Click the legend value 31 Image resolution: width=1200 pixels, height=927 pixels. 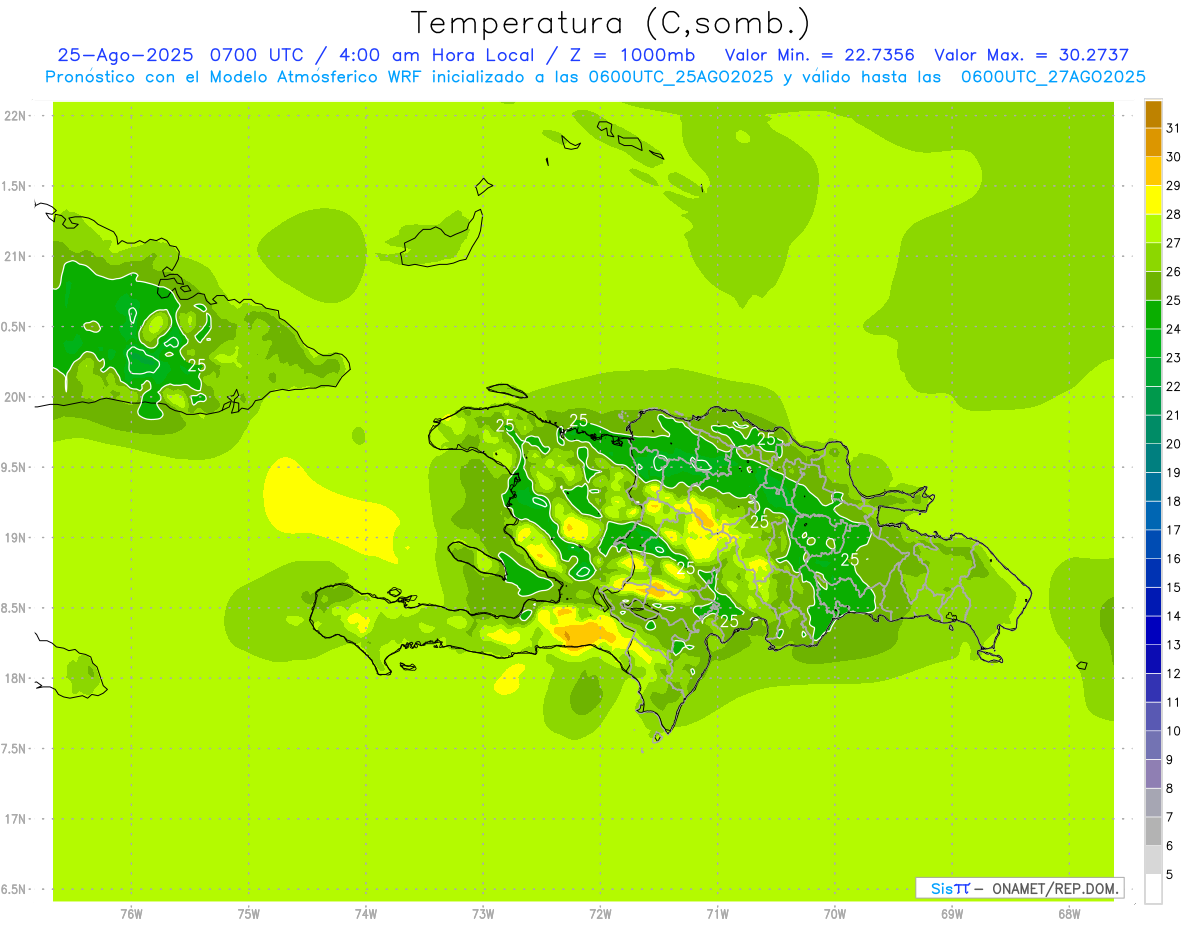(x=1174, y=128)
